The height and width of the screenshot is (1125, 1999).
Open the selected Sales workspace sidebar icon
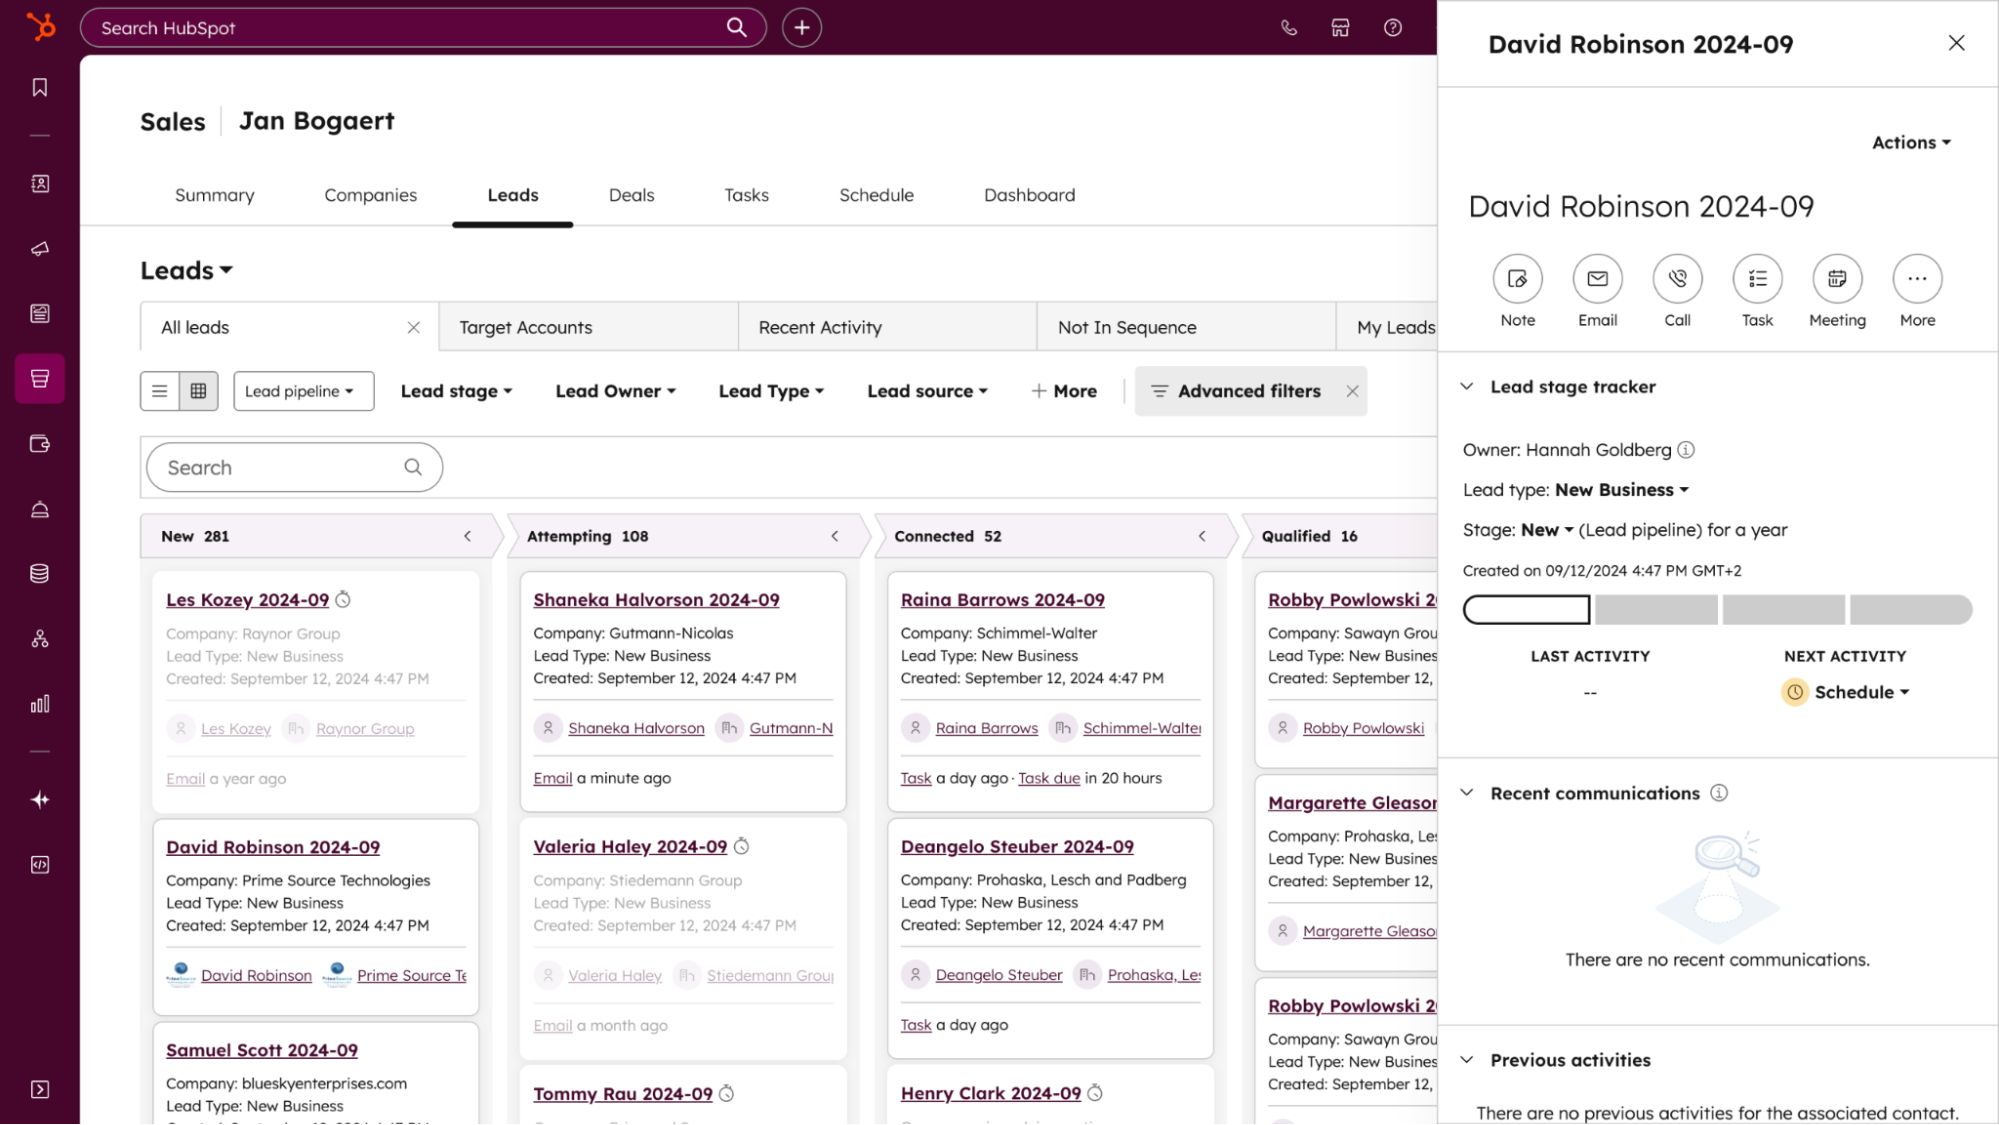pos(40,379)
